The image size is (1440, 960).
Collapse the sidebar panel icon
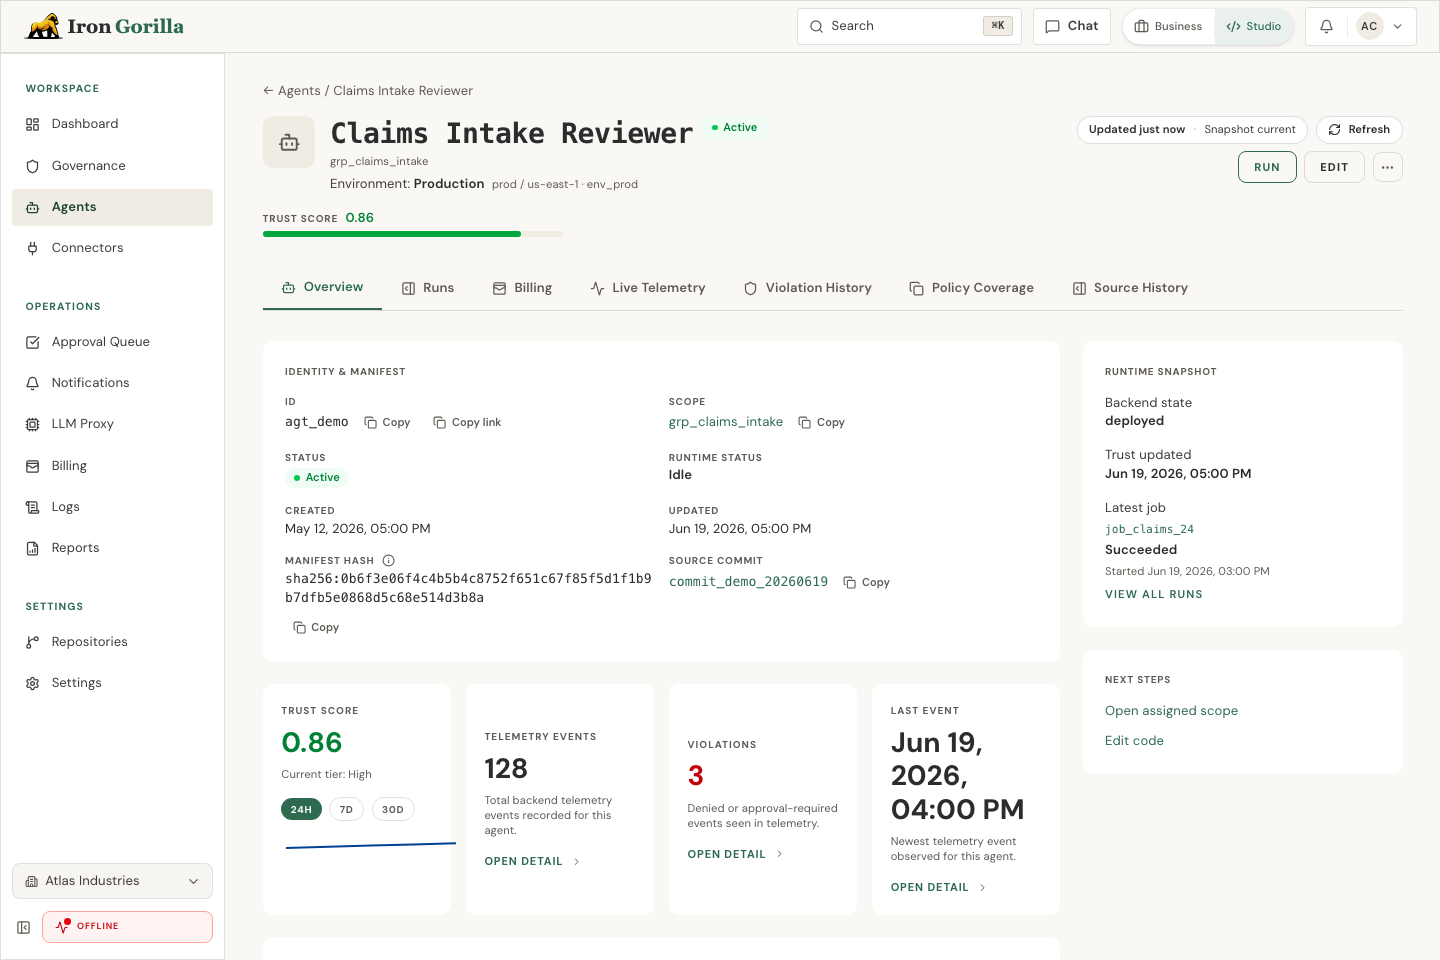tap(24, 927)
